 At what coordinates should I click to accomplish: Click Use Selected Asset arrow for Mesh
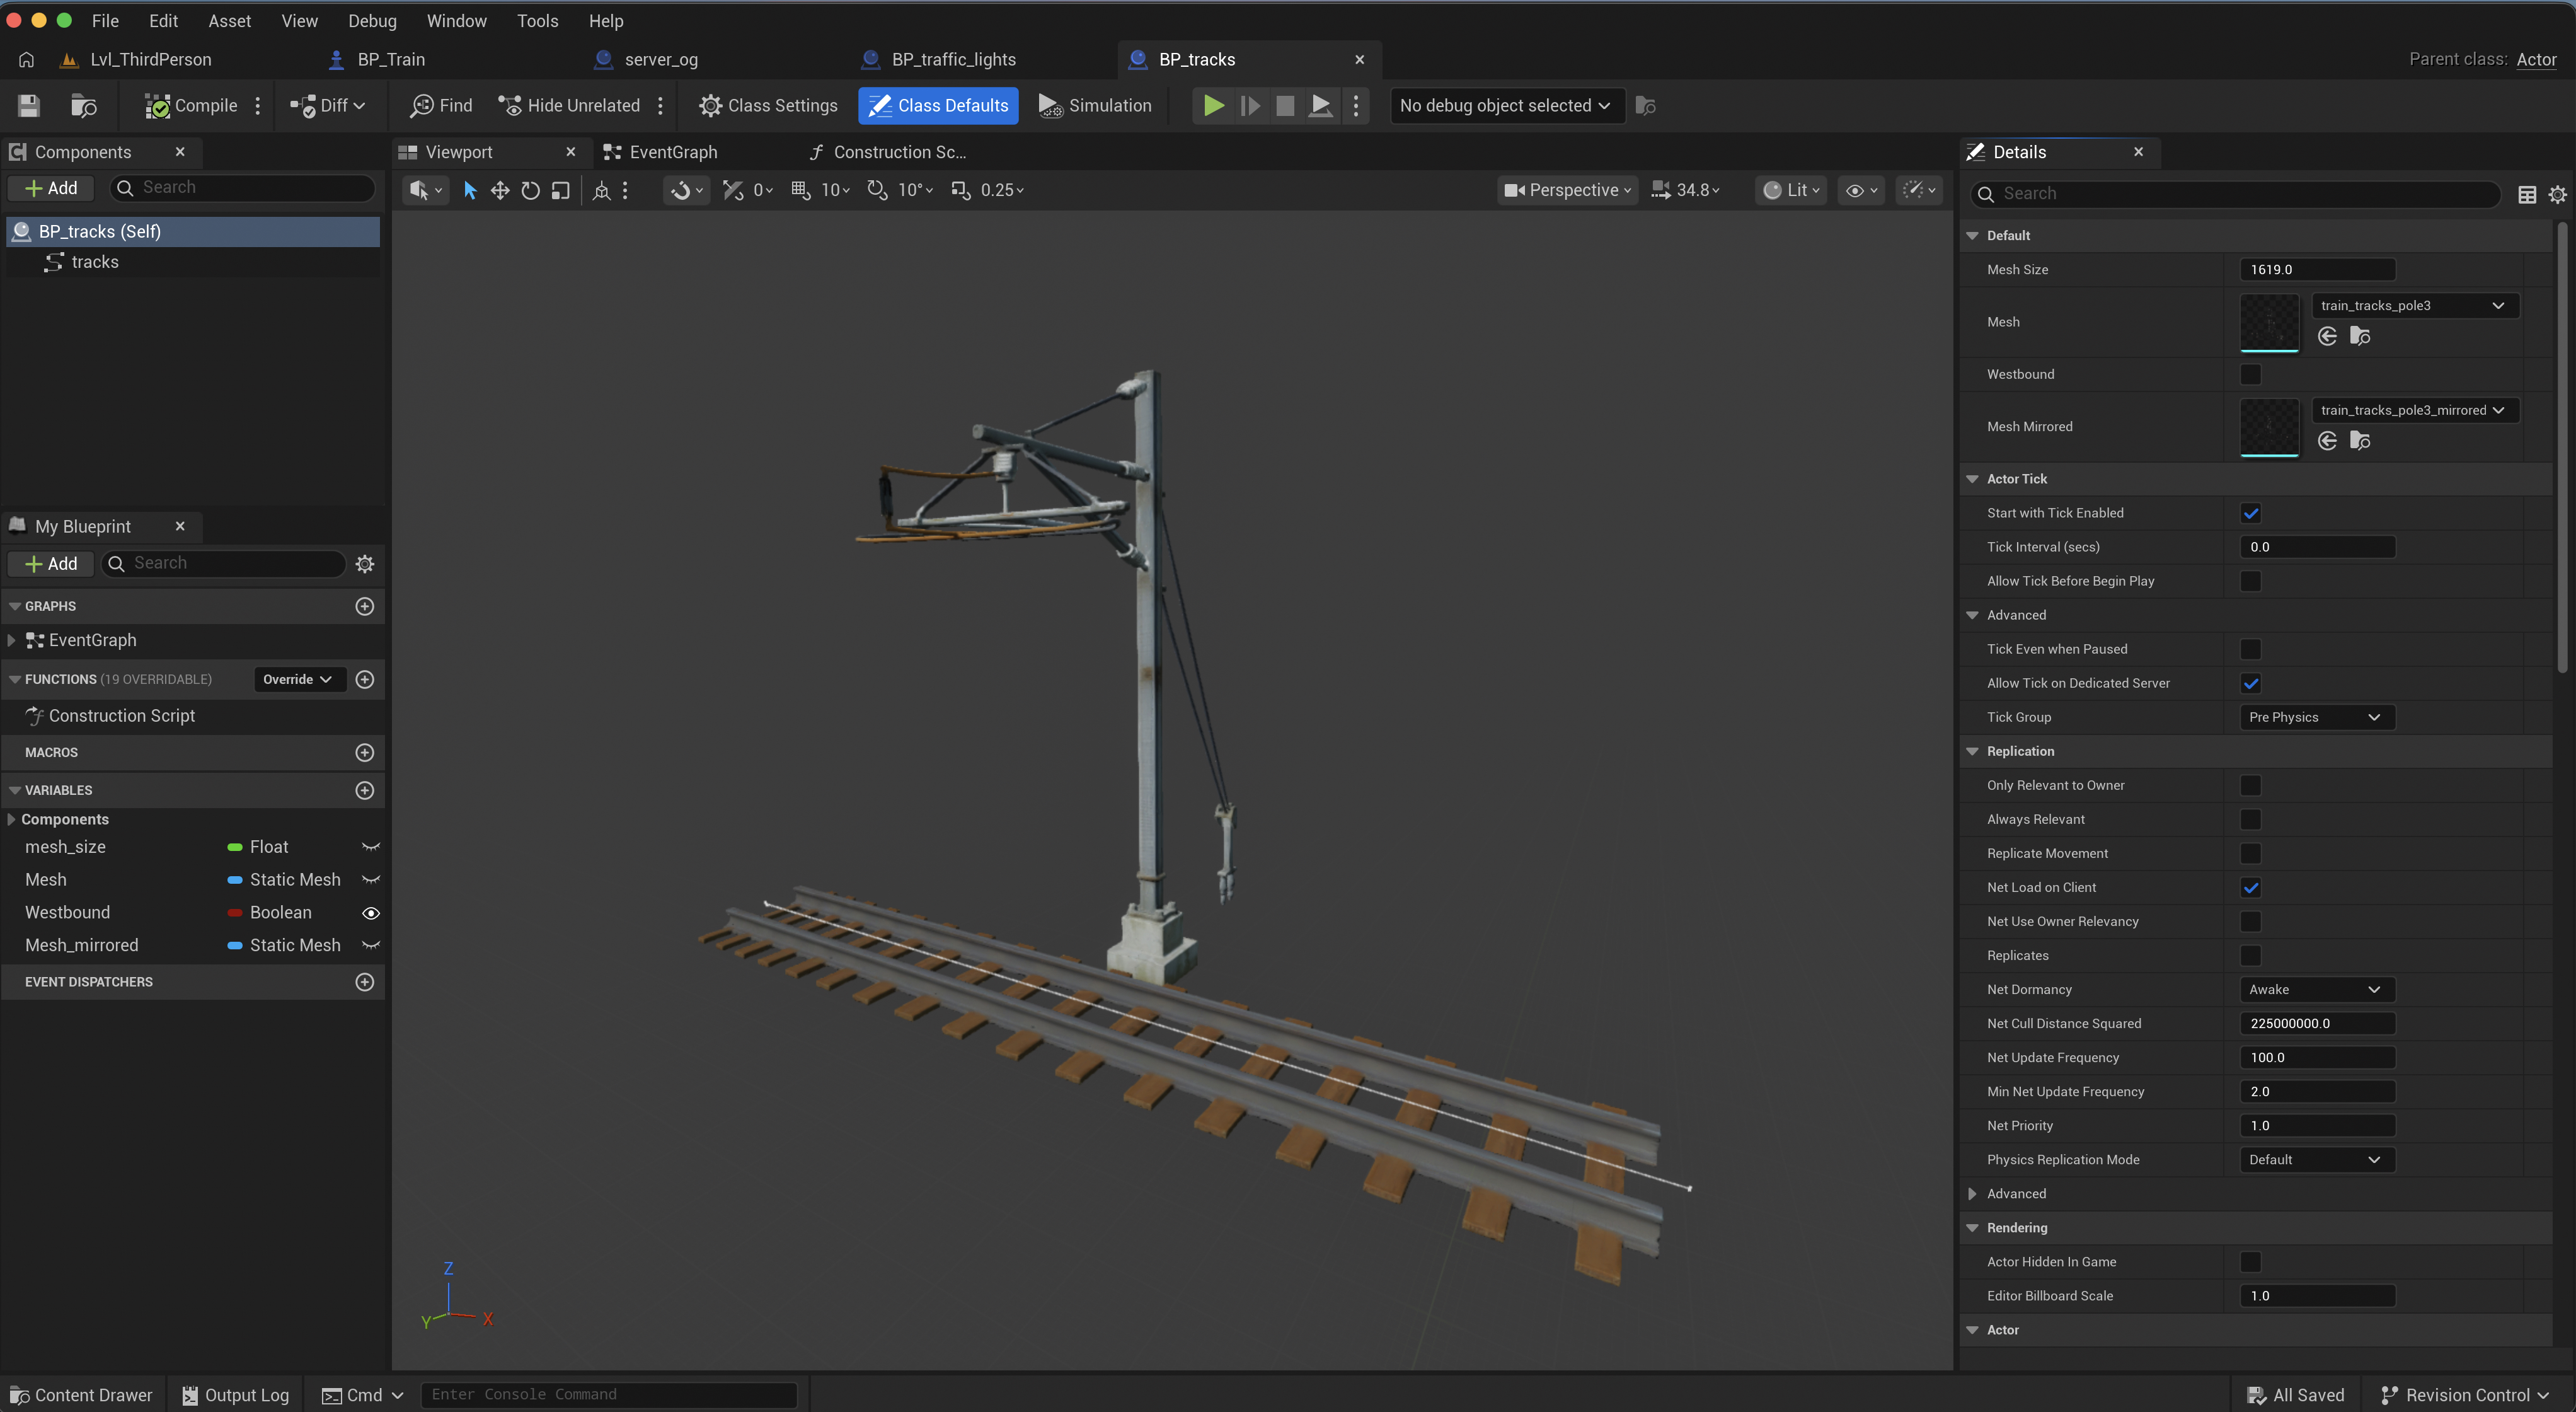point(2327,336)
